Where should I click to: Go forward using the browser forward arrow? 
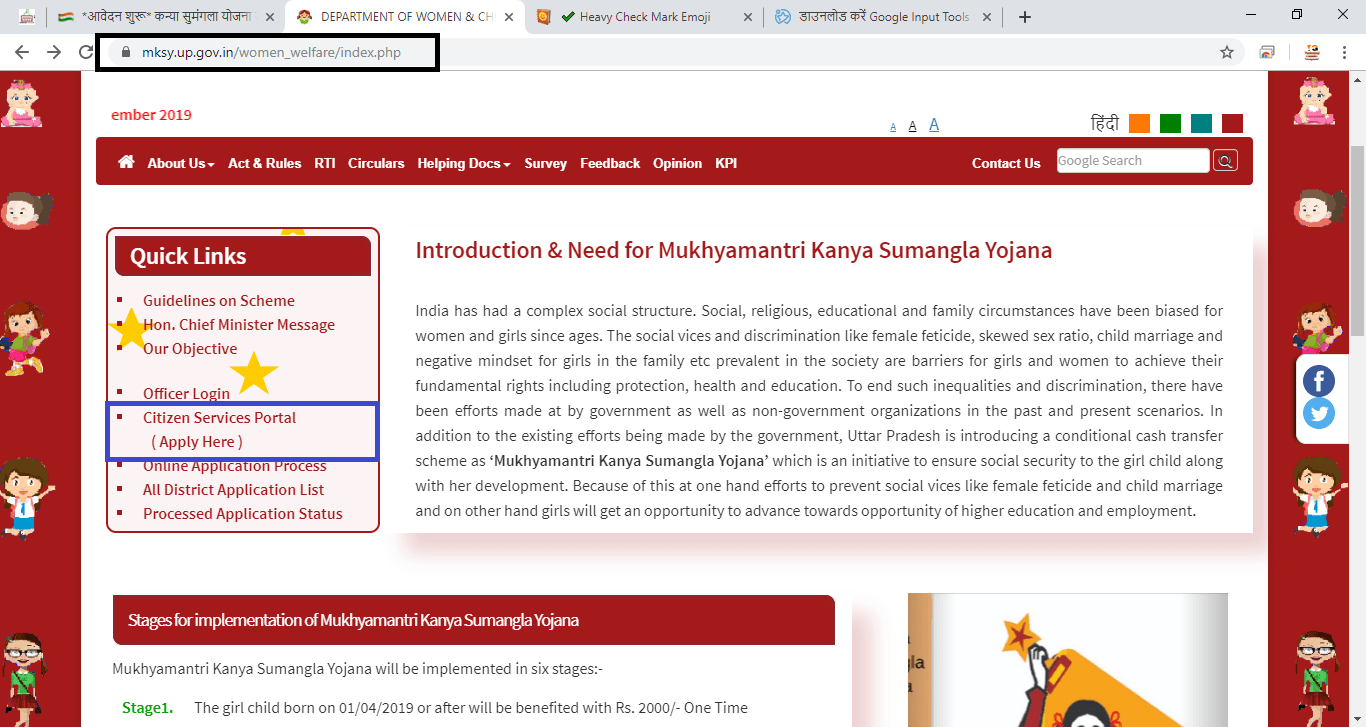(54, 52)
